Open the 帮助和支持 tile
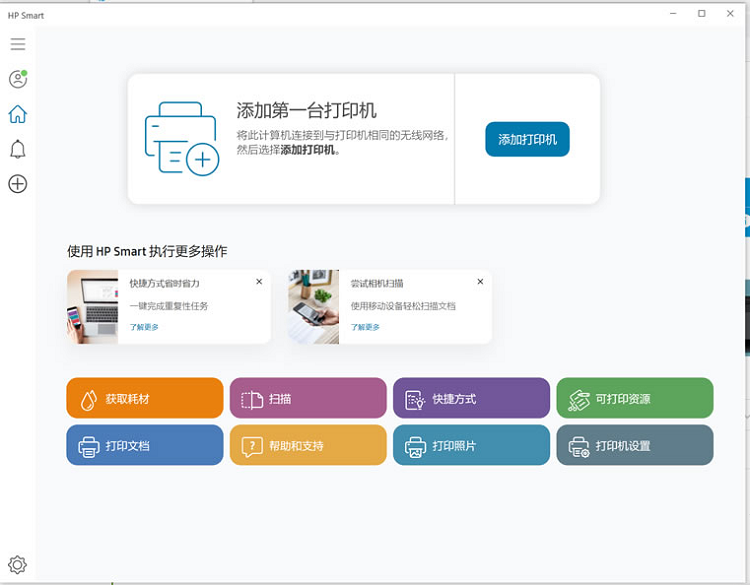Image resolution: width=750 pixels, height=585 pixels. (308, 445)
